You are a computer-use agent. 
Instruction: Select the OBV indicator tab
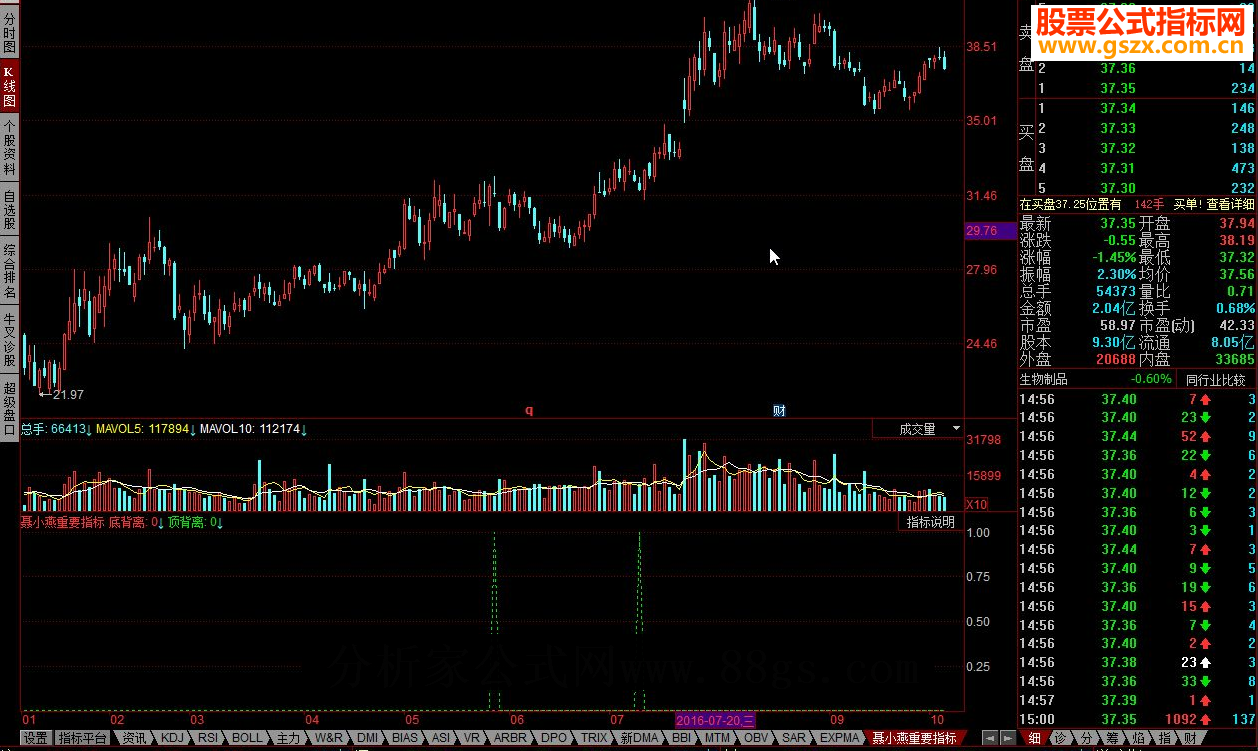(x=756, y=738)
